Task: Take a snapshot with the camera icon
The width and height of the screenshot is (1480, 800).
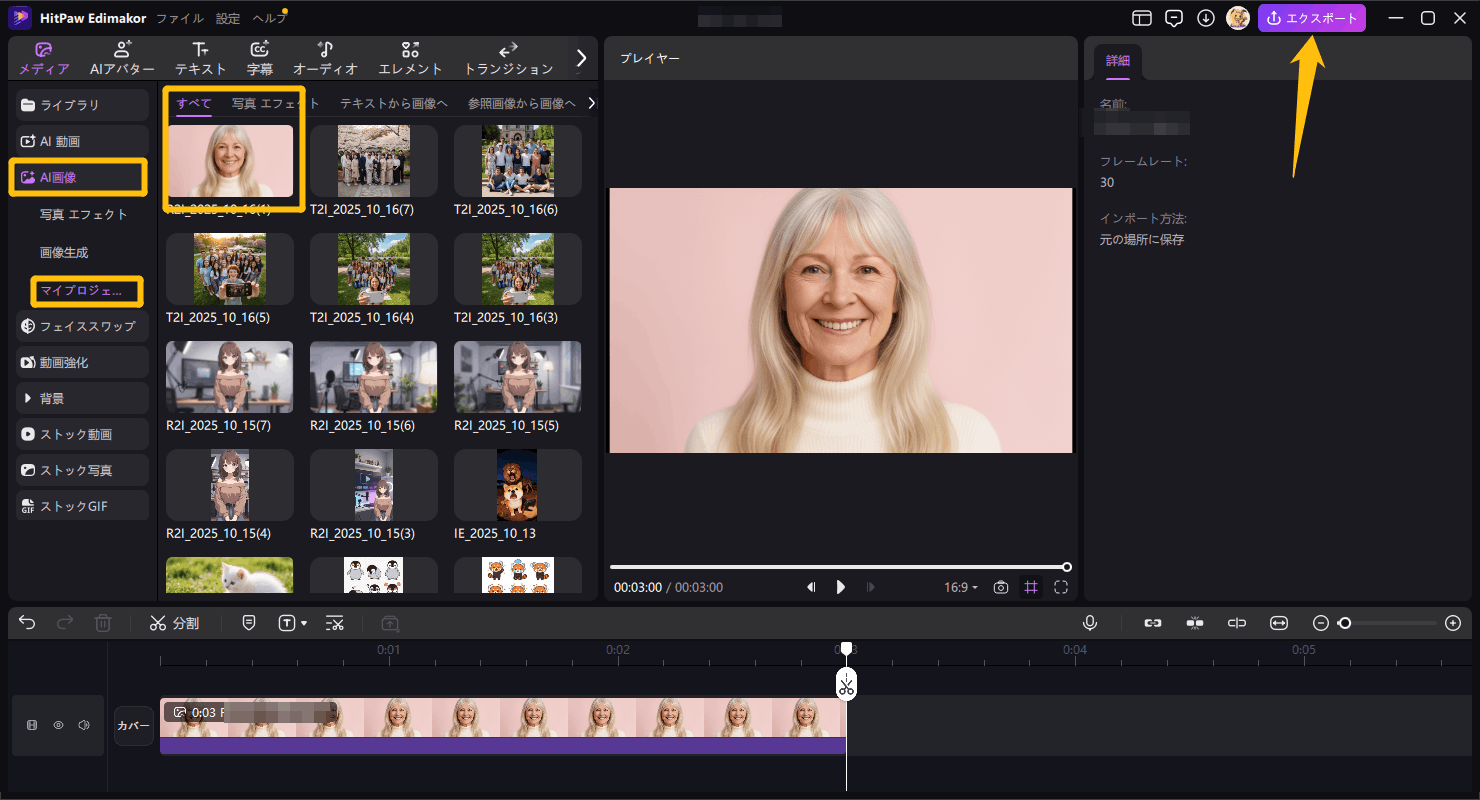Action: (1000, 587)
